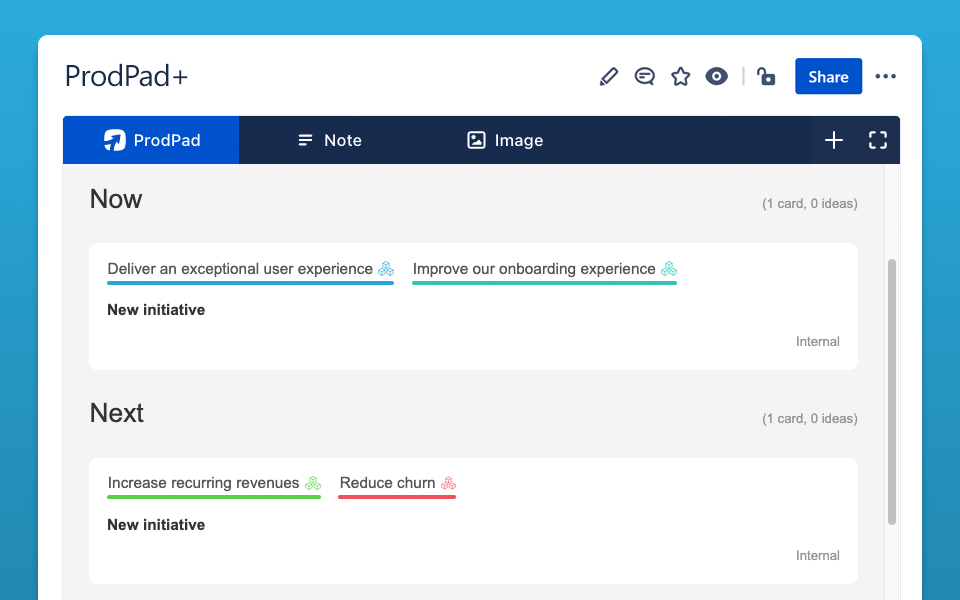Click '(1 card, 0 ideas)' beside Now
This screenshot has height=600, width=960.
pyautogui.click(x=809, y=204)
